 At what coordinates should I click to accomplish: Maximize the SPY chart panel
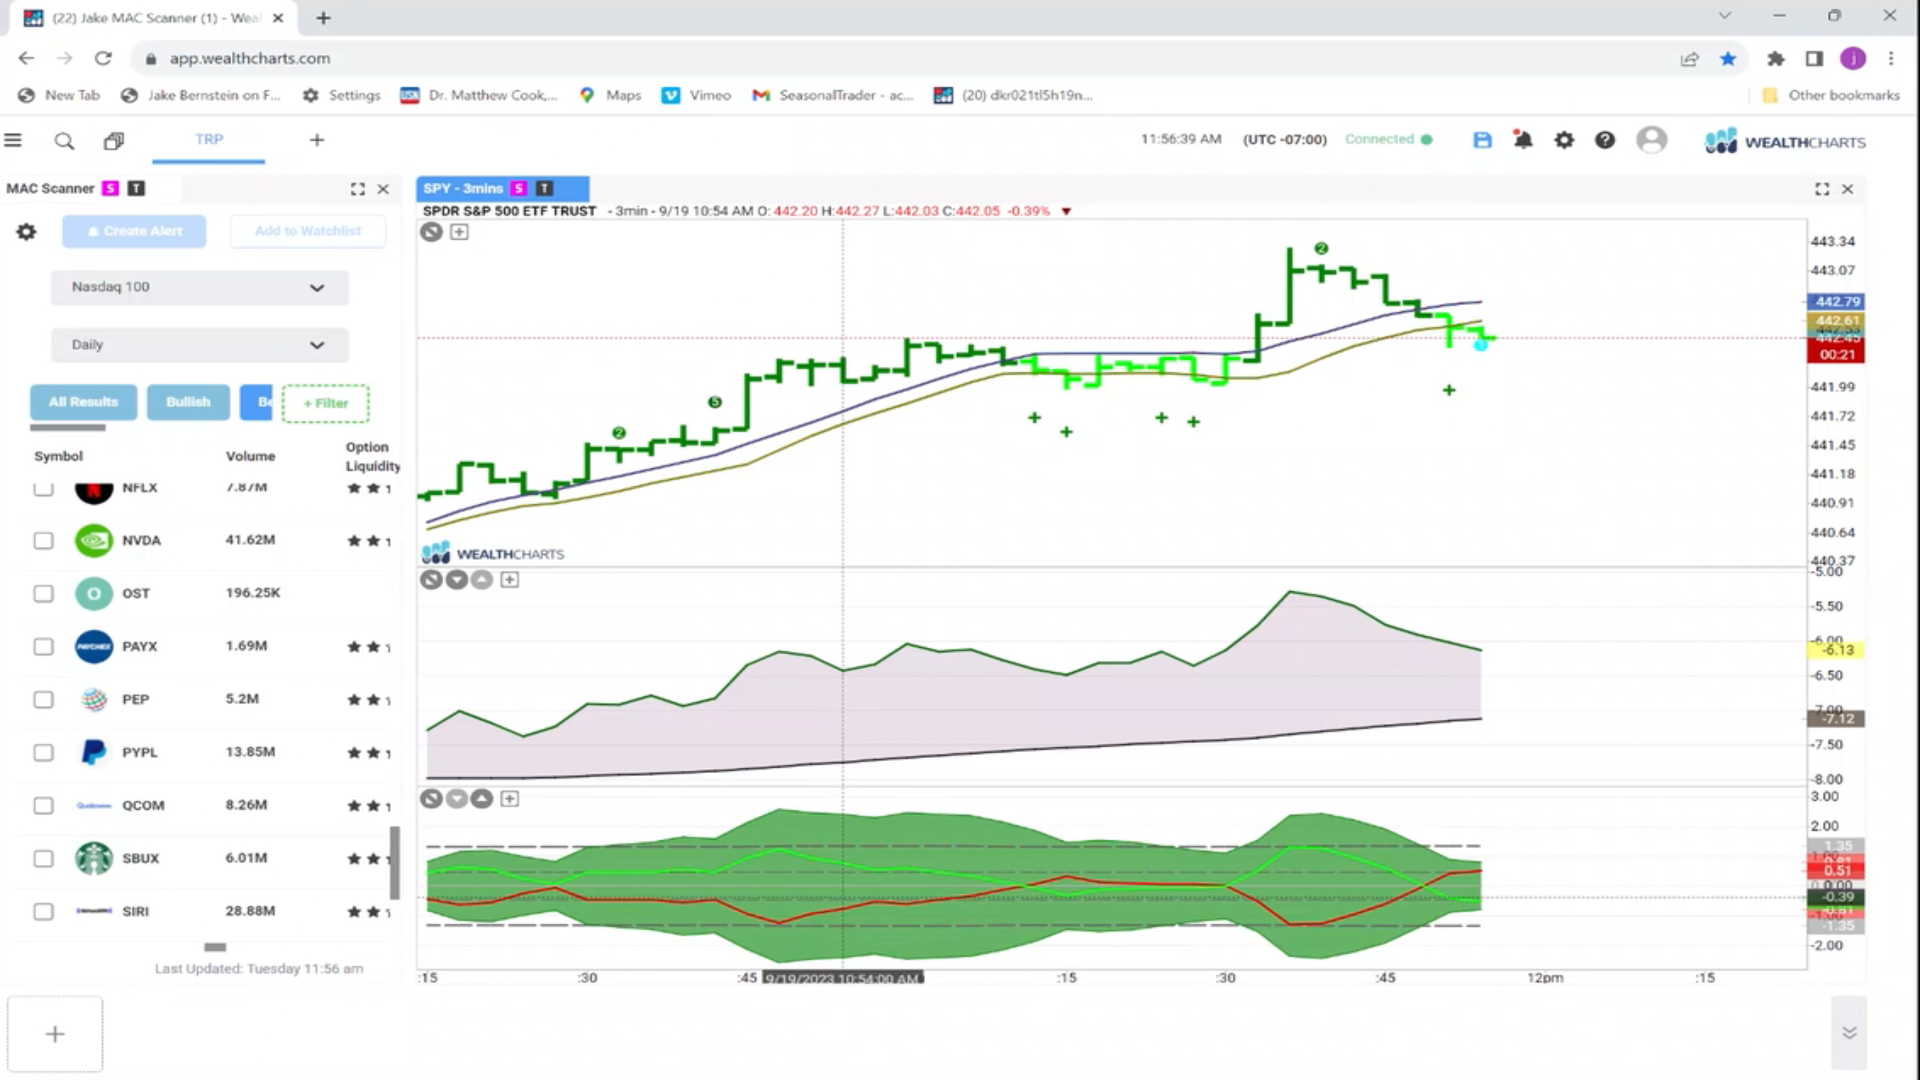[1822, 189]
